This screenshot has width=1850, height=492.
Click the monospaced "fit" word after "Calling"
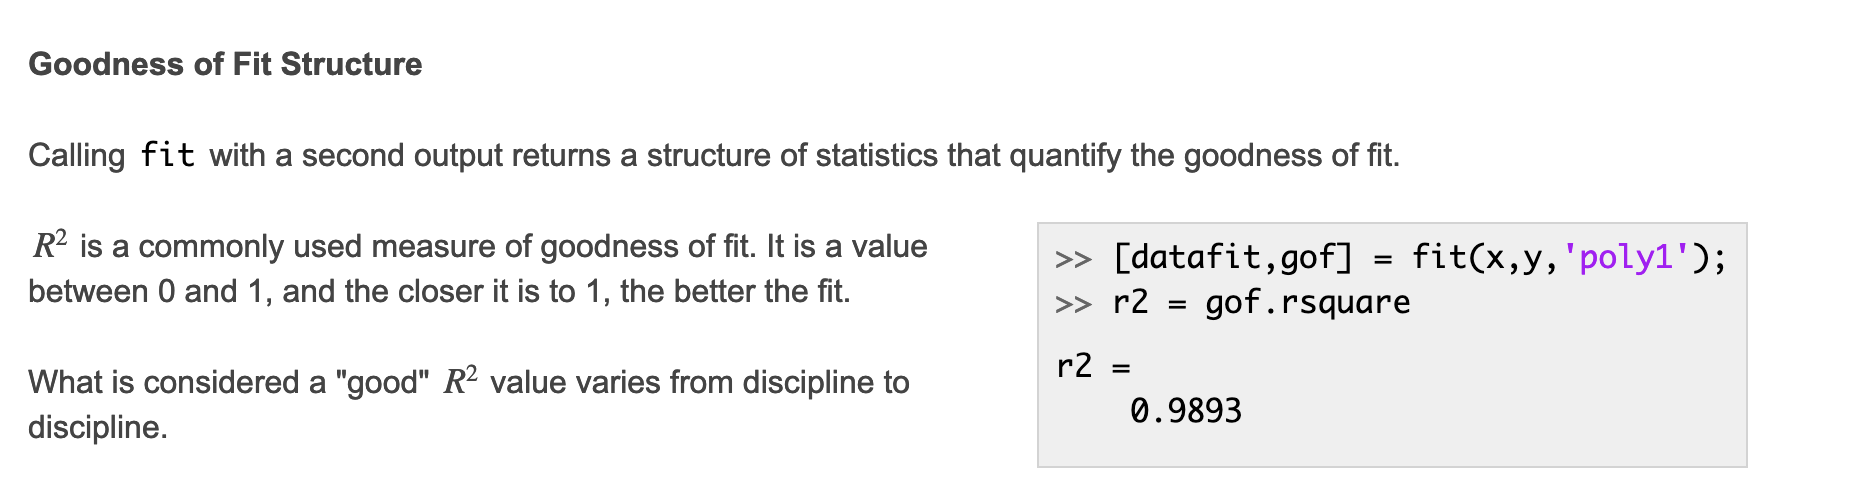167,155
